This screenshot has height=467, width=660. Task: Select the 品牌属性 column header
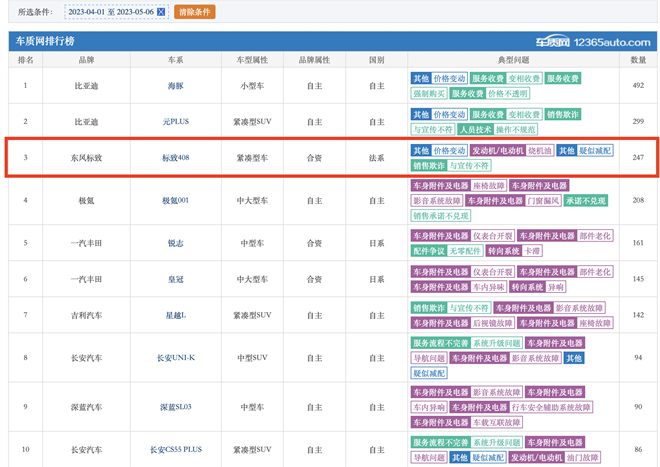coord(314,60)
